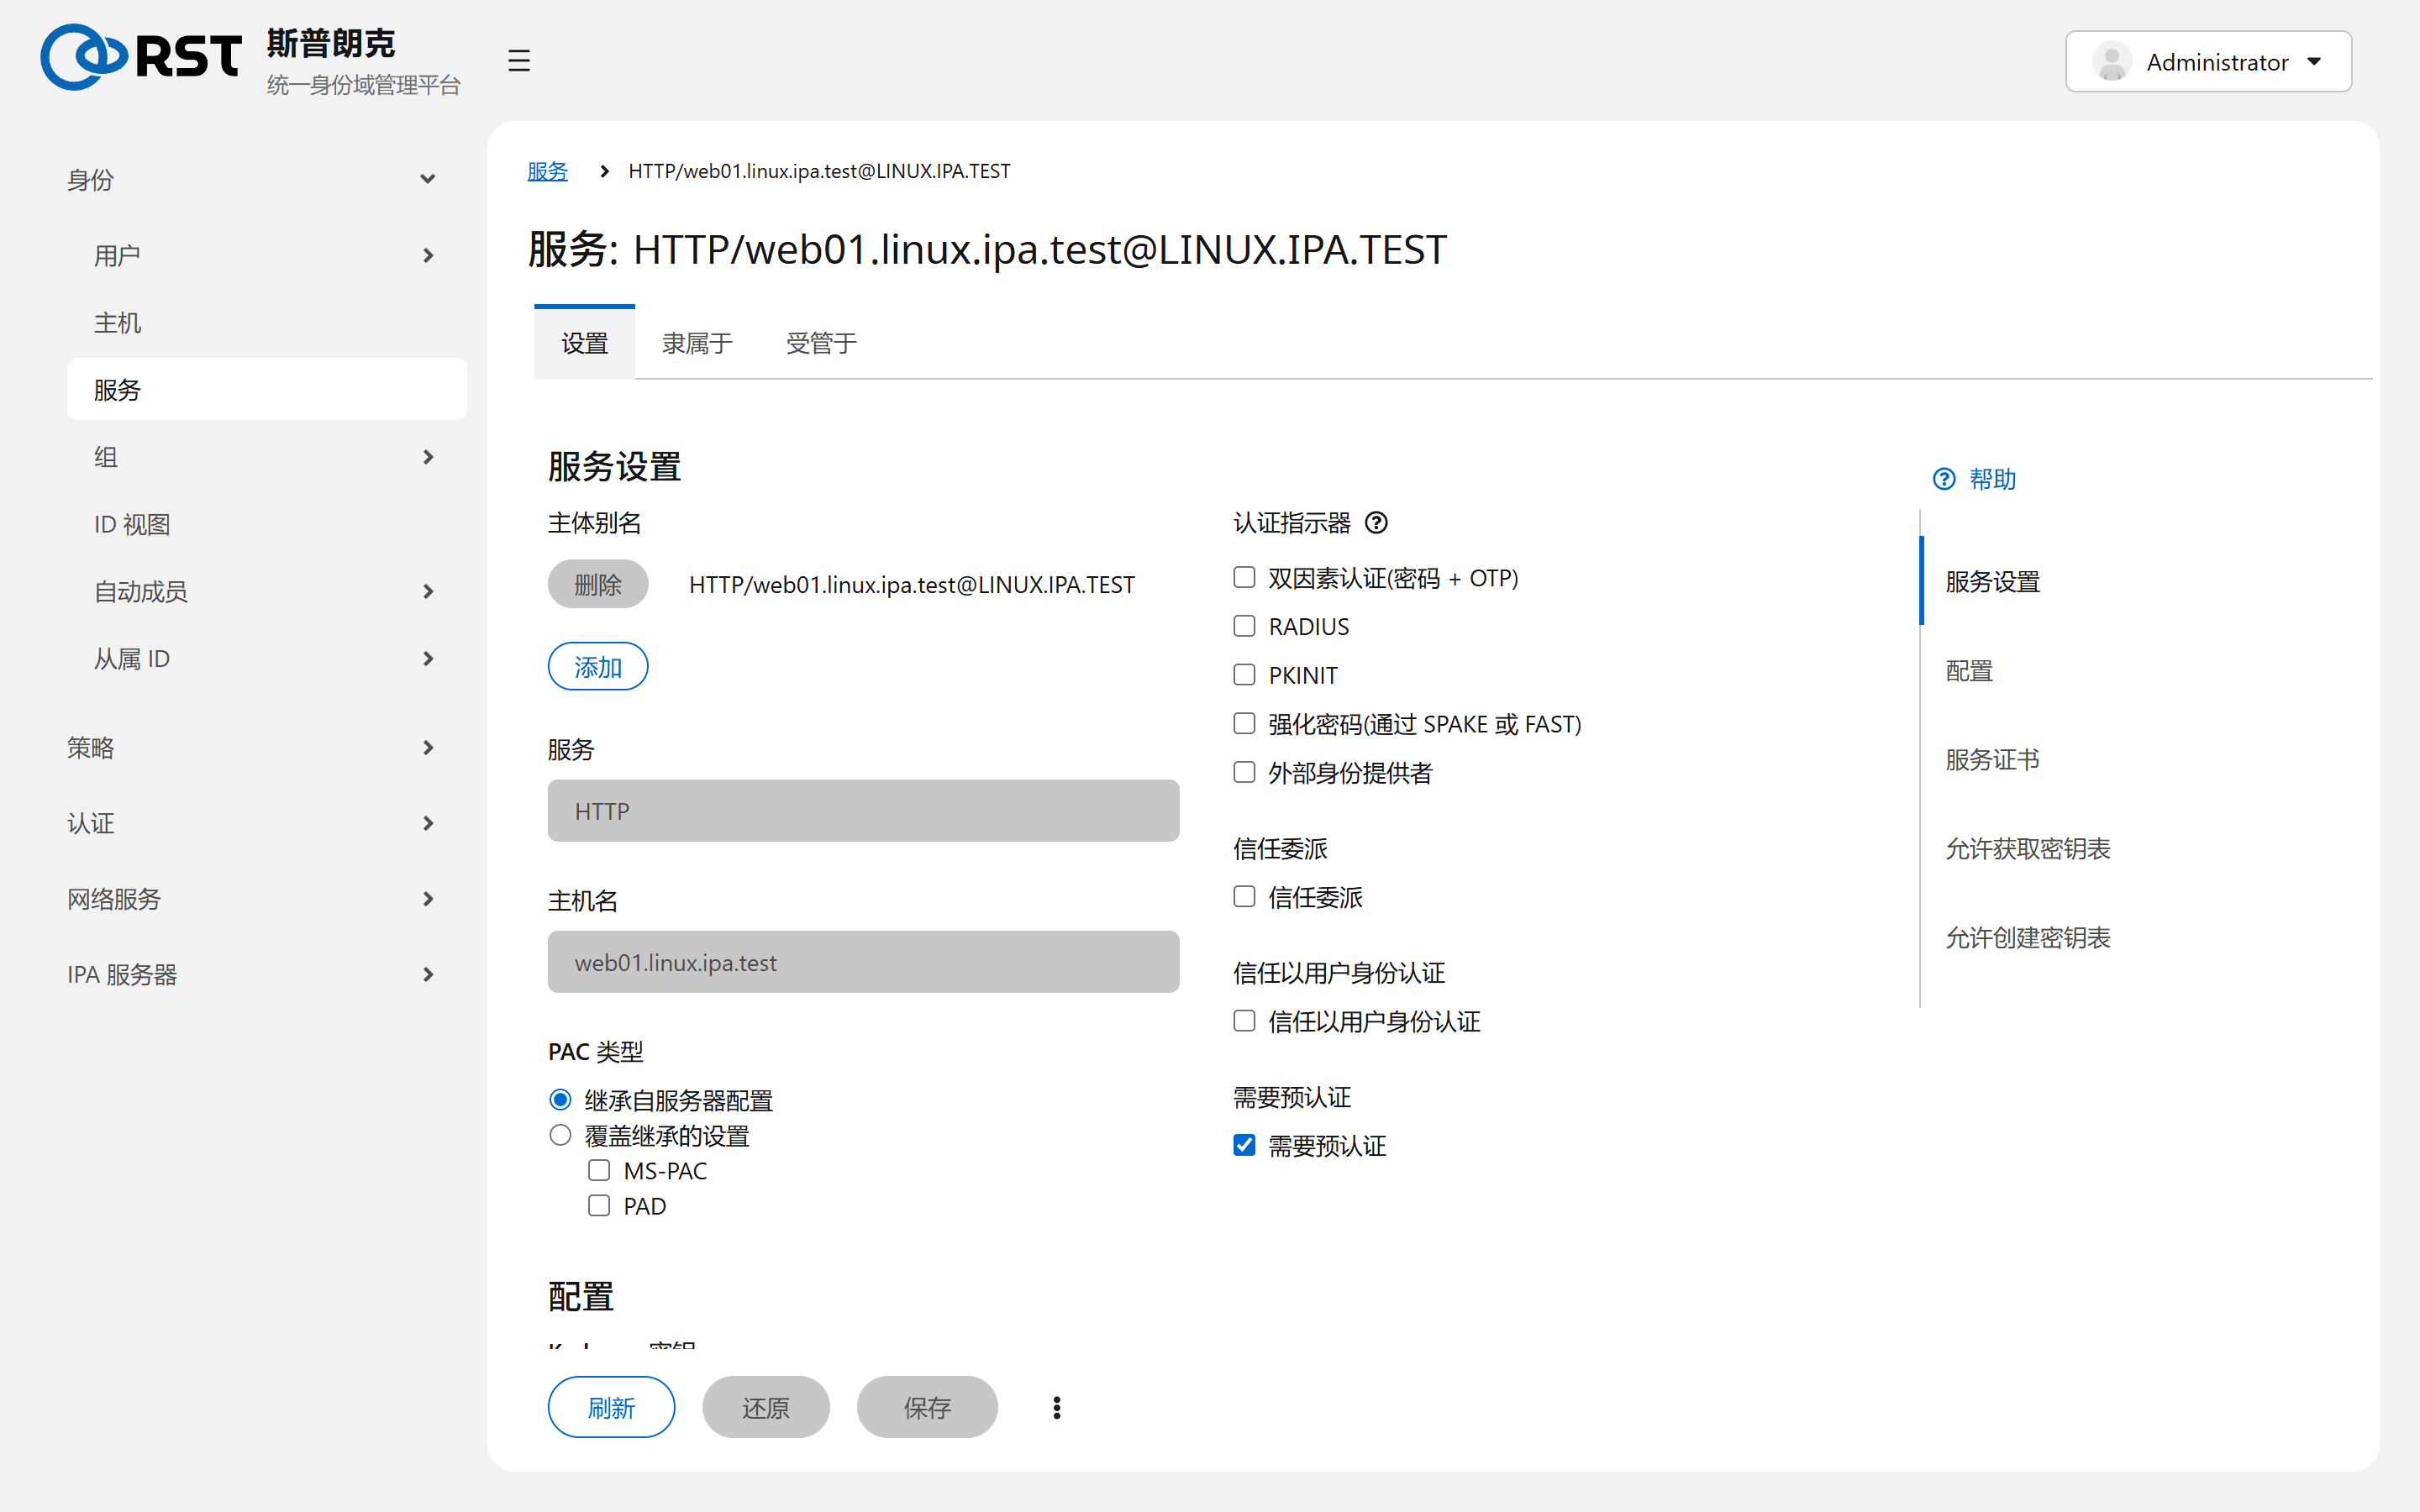Select 服务 in the sidebar

click(266, 390)
